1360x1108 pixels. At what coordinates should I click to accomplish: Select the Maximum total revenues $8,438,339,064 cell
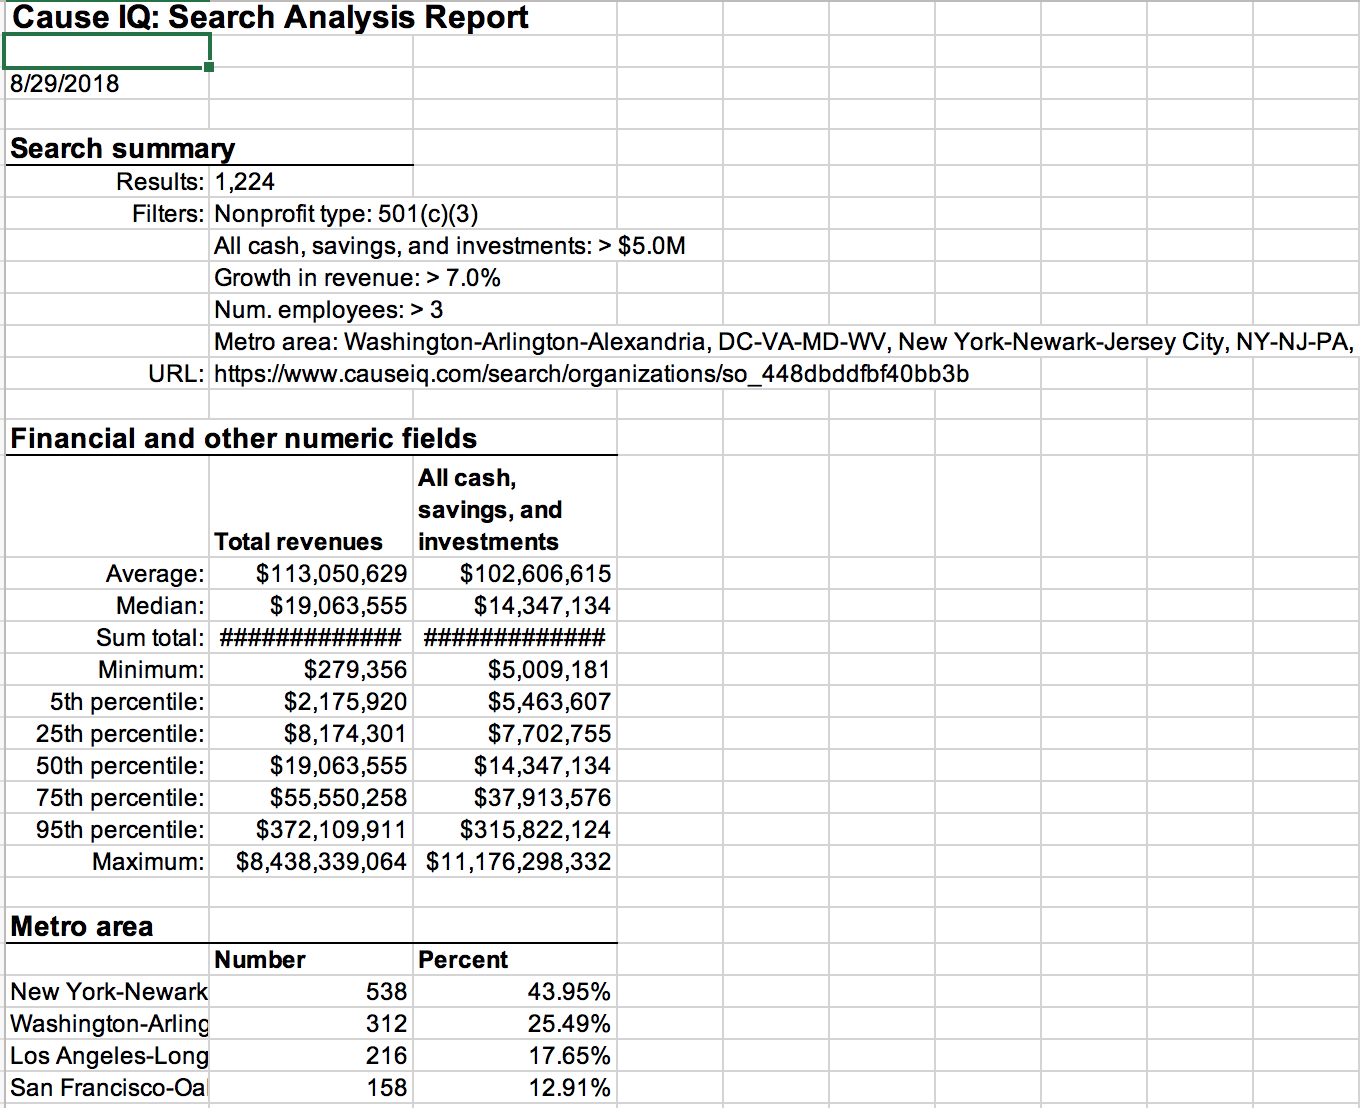(321, 862)
